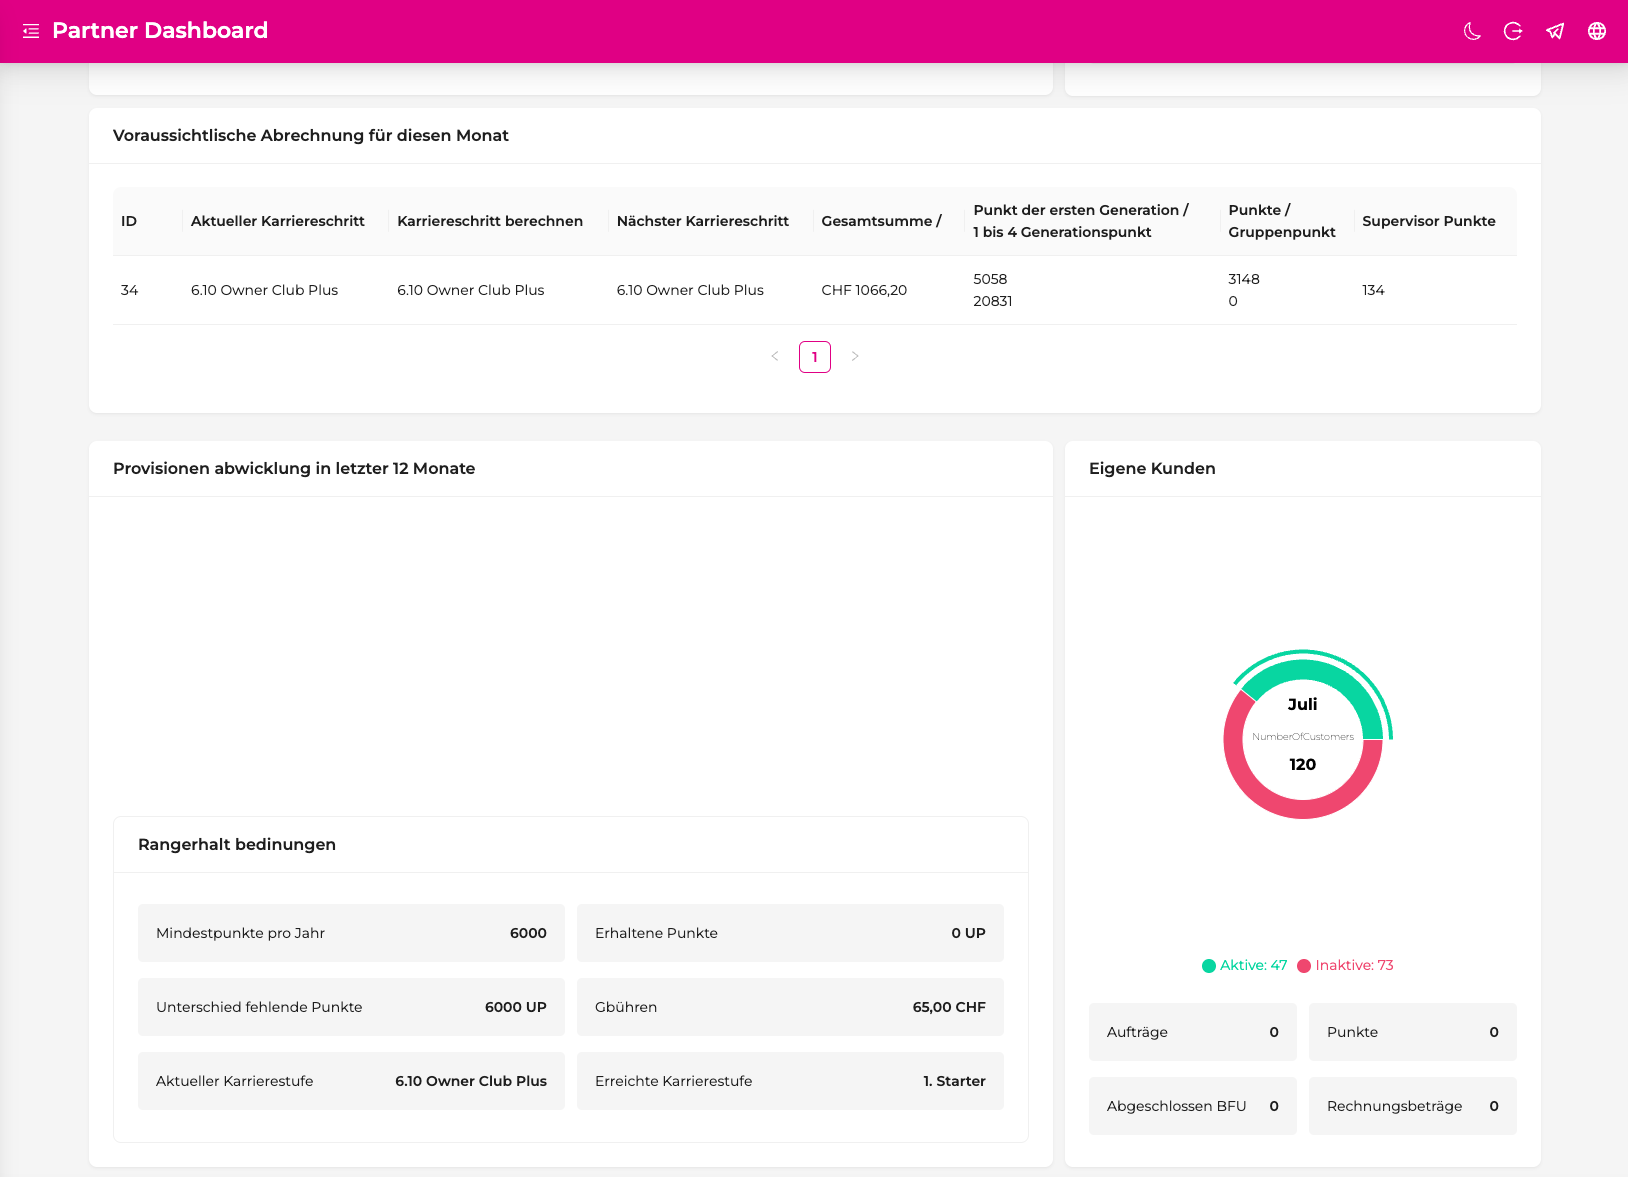Open the hamburger sidebar menu

point(31,31)
